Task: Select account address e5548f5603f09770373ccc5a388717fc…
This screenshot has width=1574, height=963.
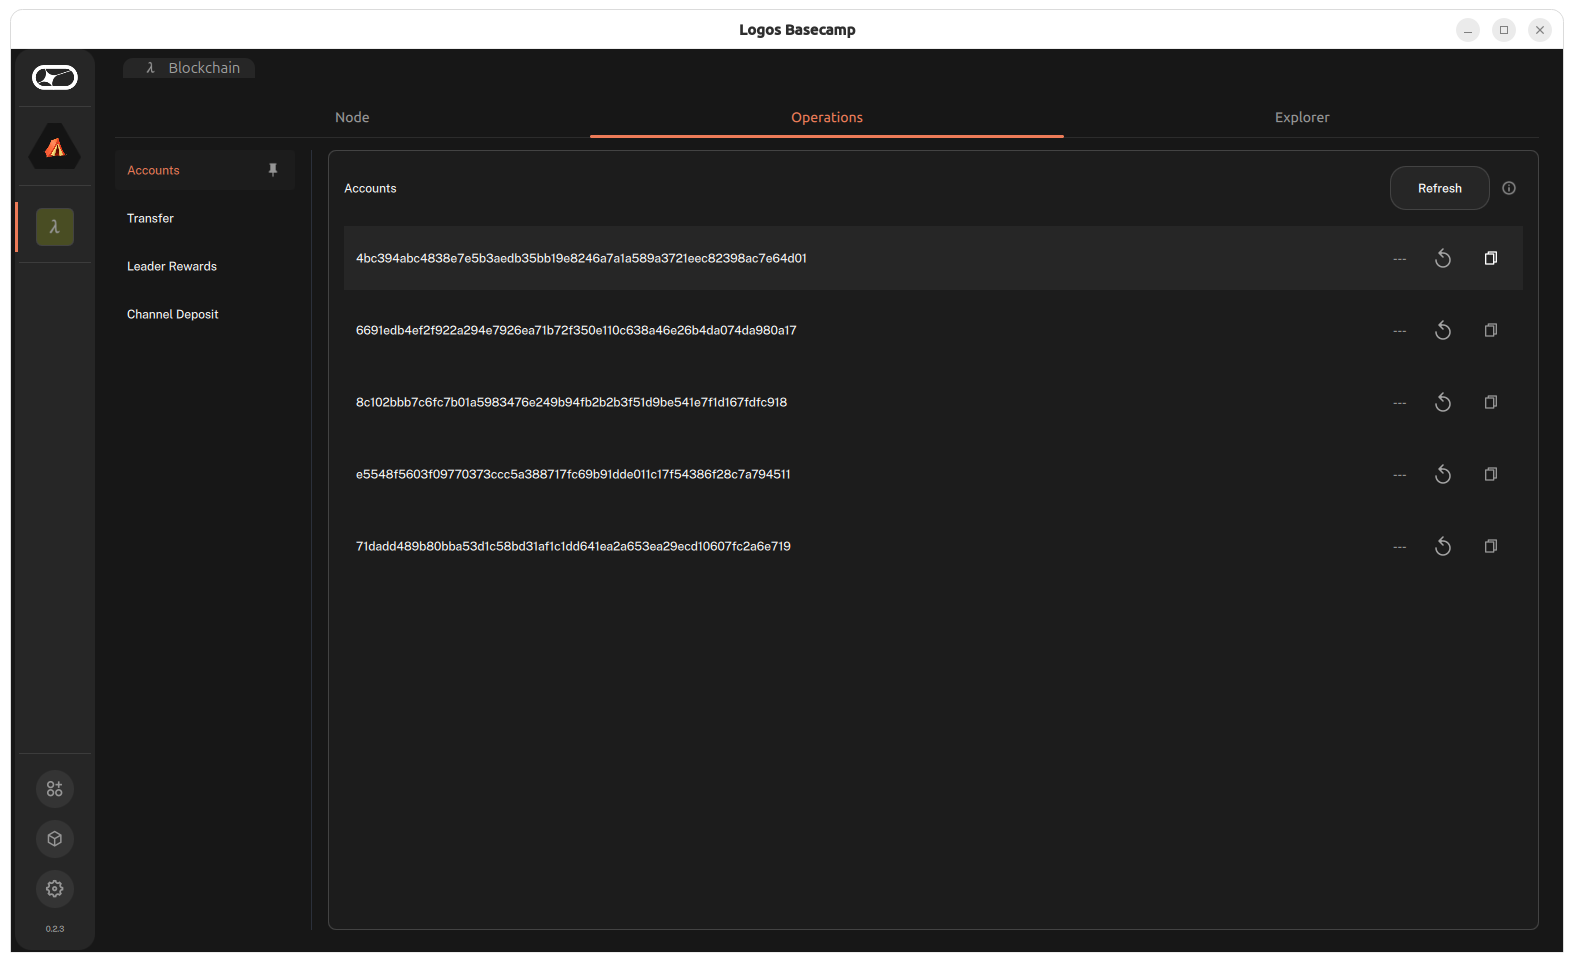Action: coord(573,474)
